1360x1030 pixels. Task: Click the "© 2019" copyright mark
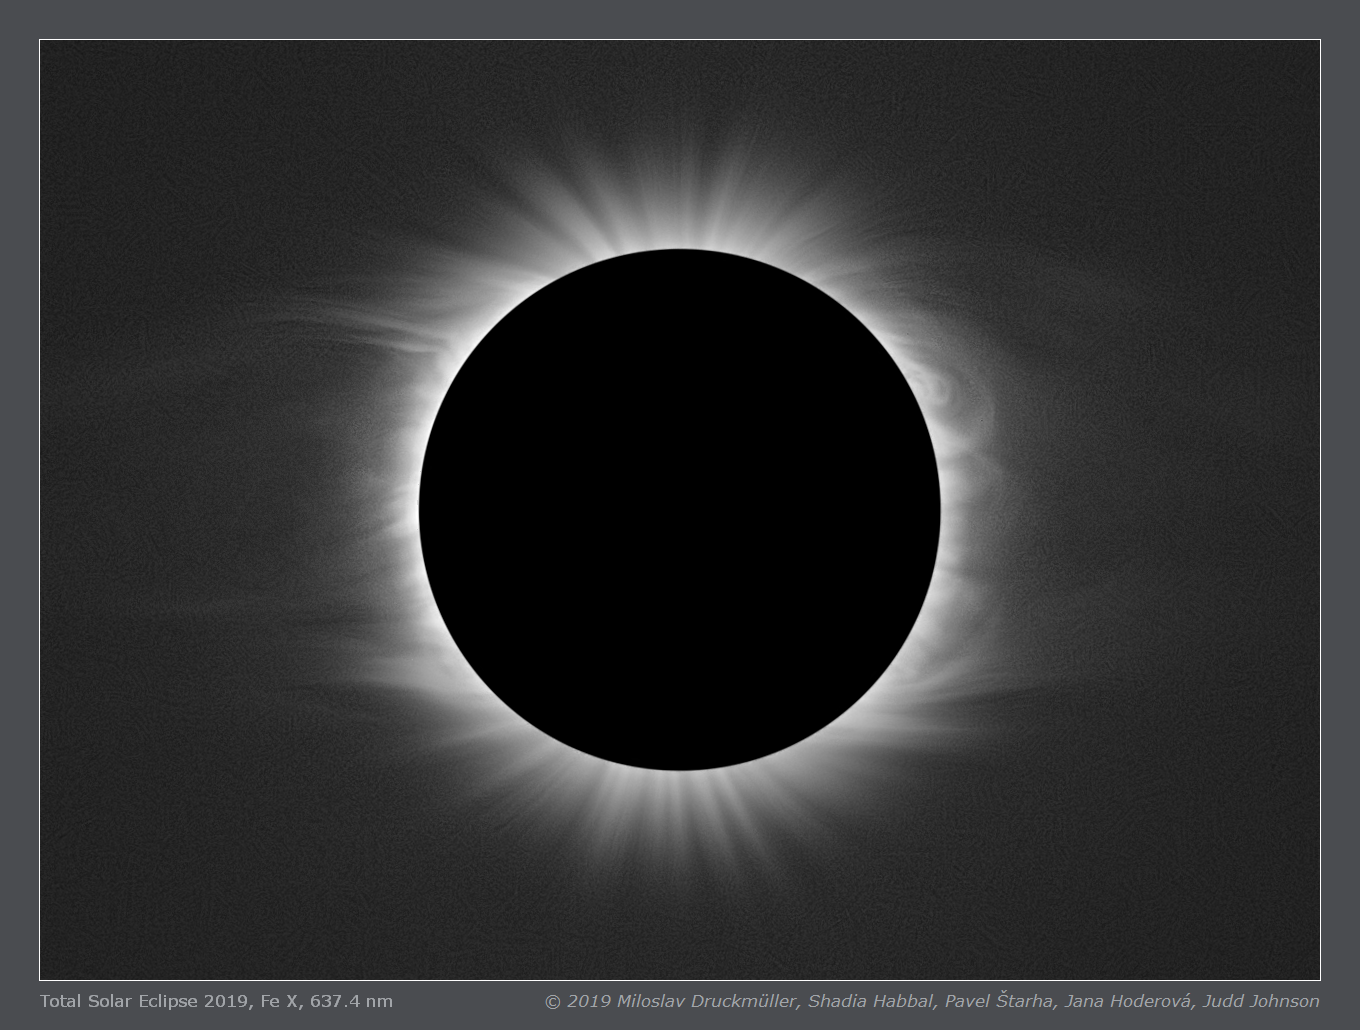click(x=578, y=1000)
